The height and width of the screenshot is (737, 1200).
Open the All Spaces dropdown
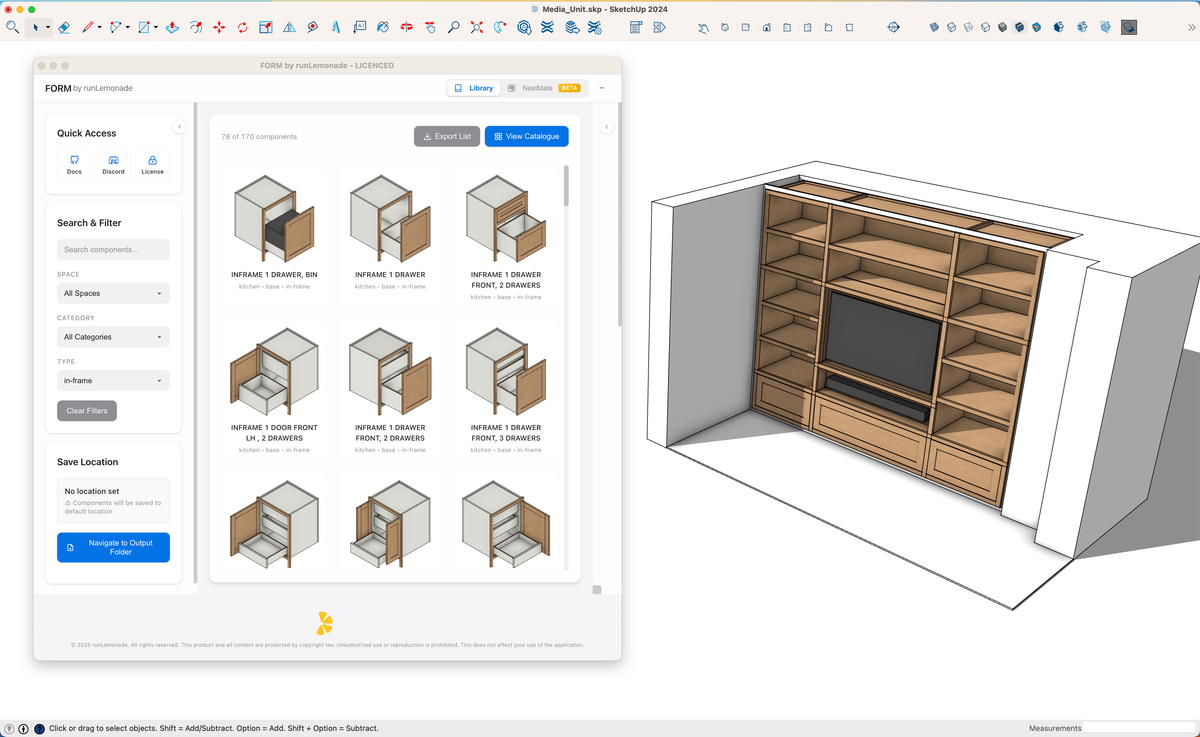[x=113, y=292]
